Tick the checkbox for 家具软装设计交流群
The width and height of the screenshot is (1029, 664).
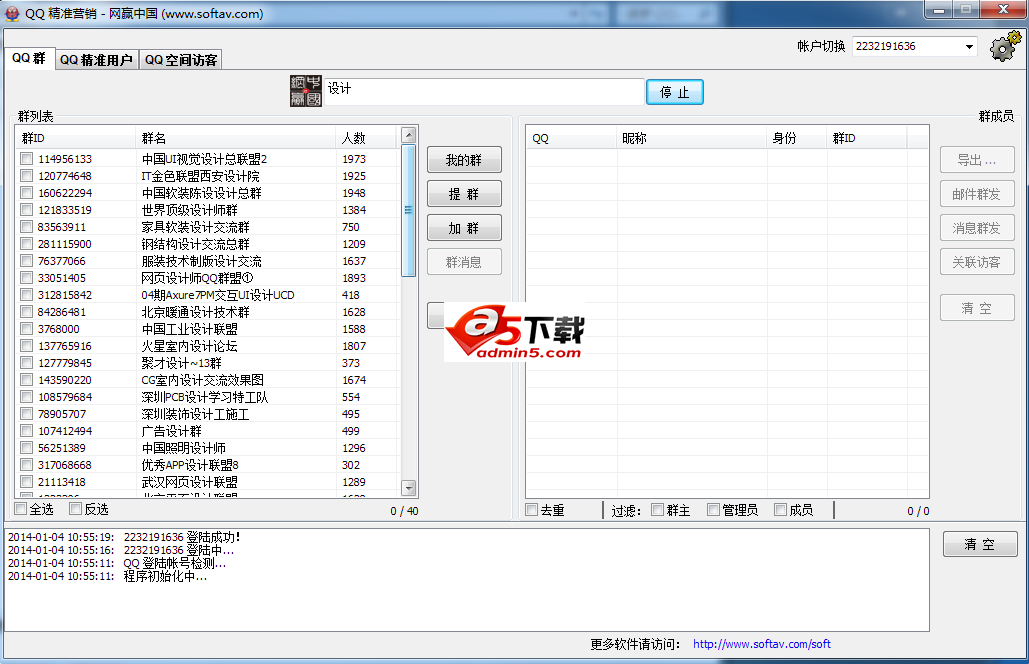[x=26, y=227]
